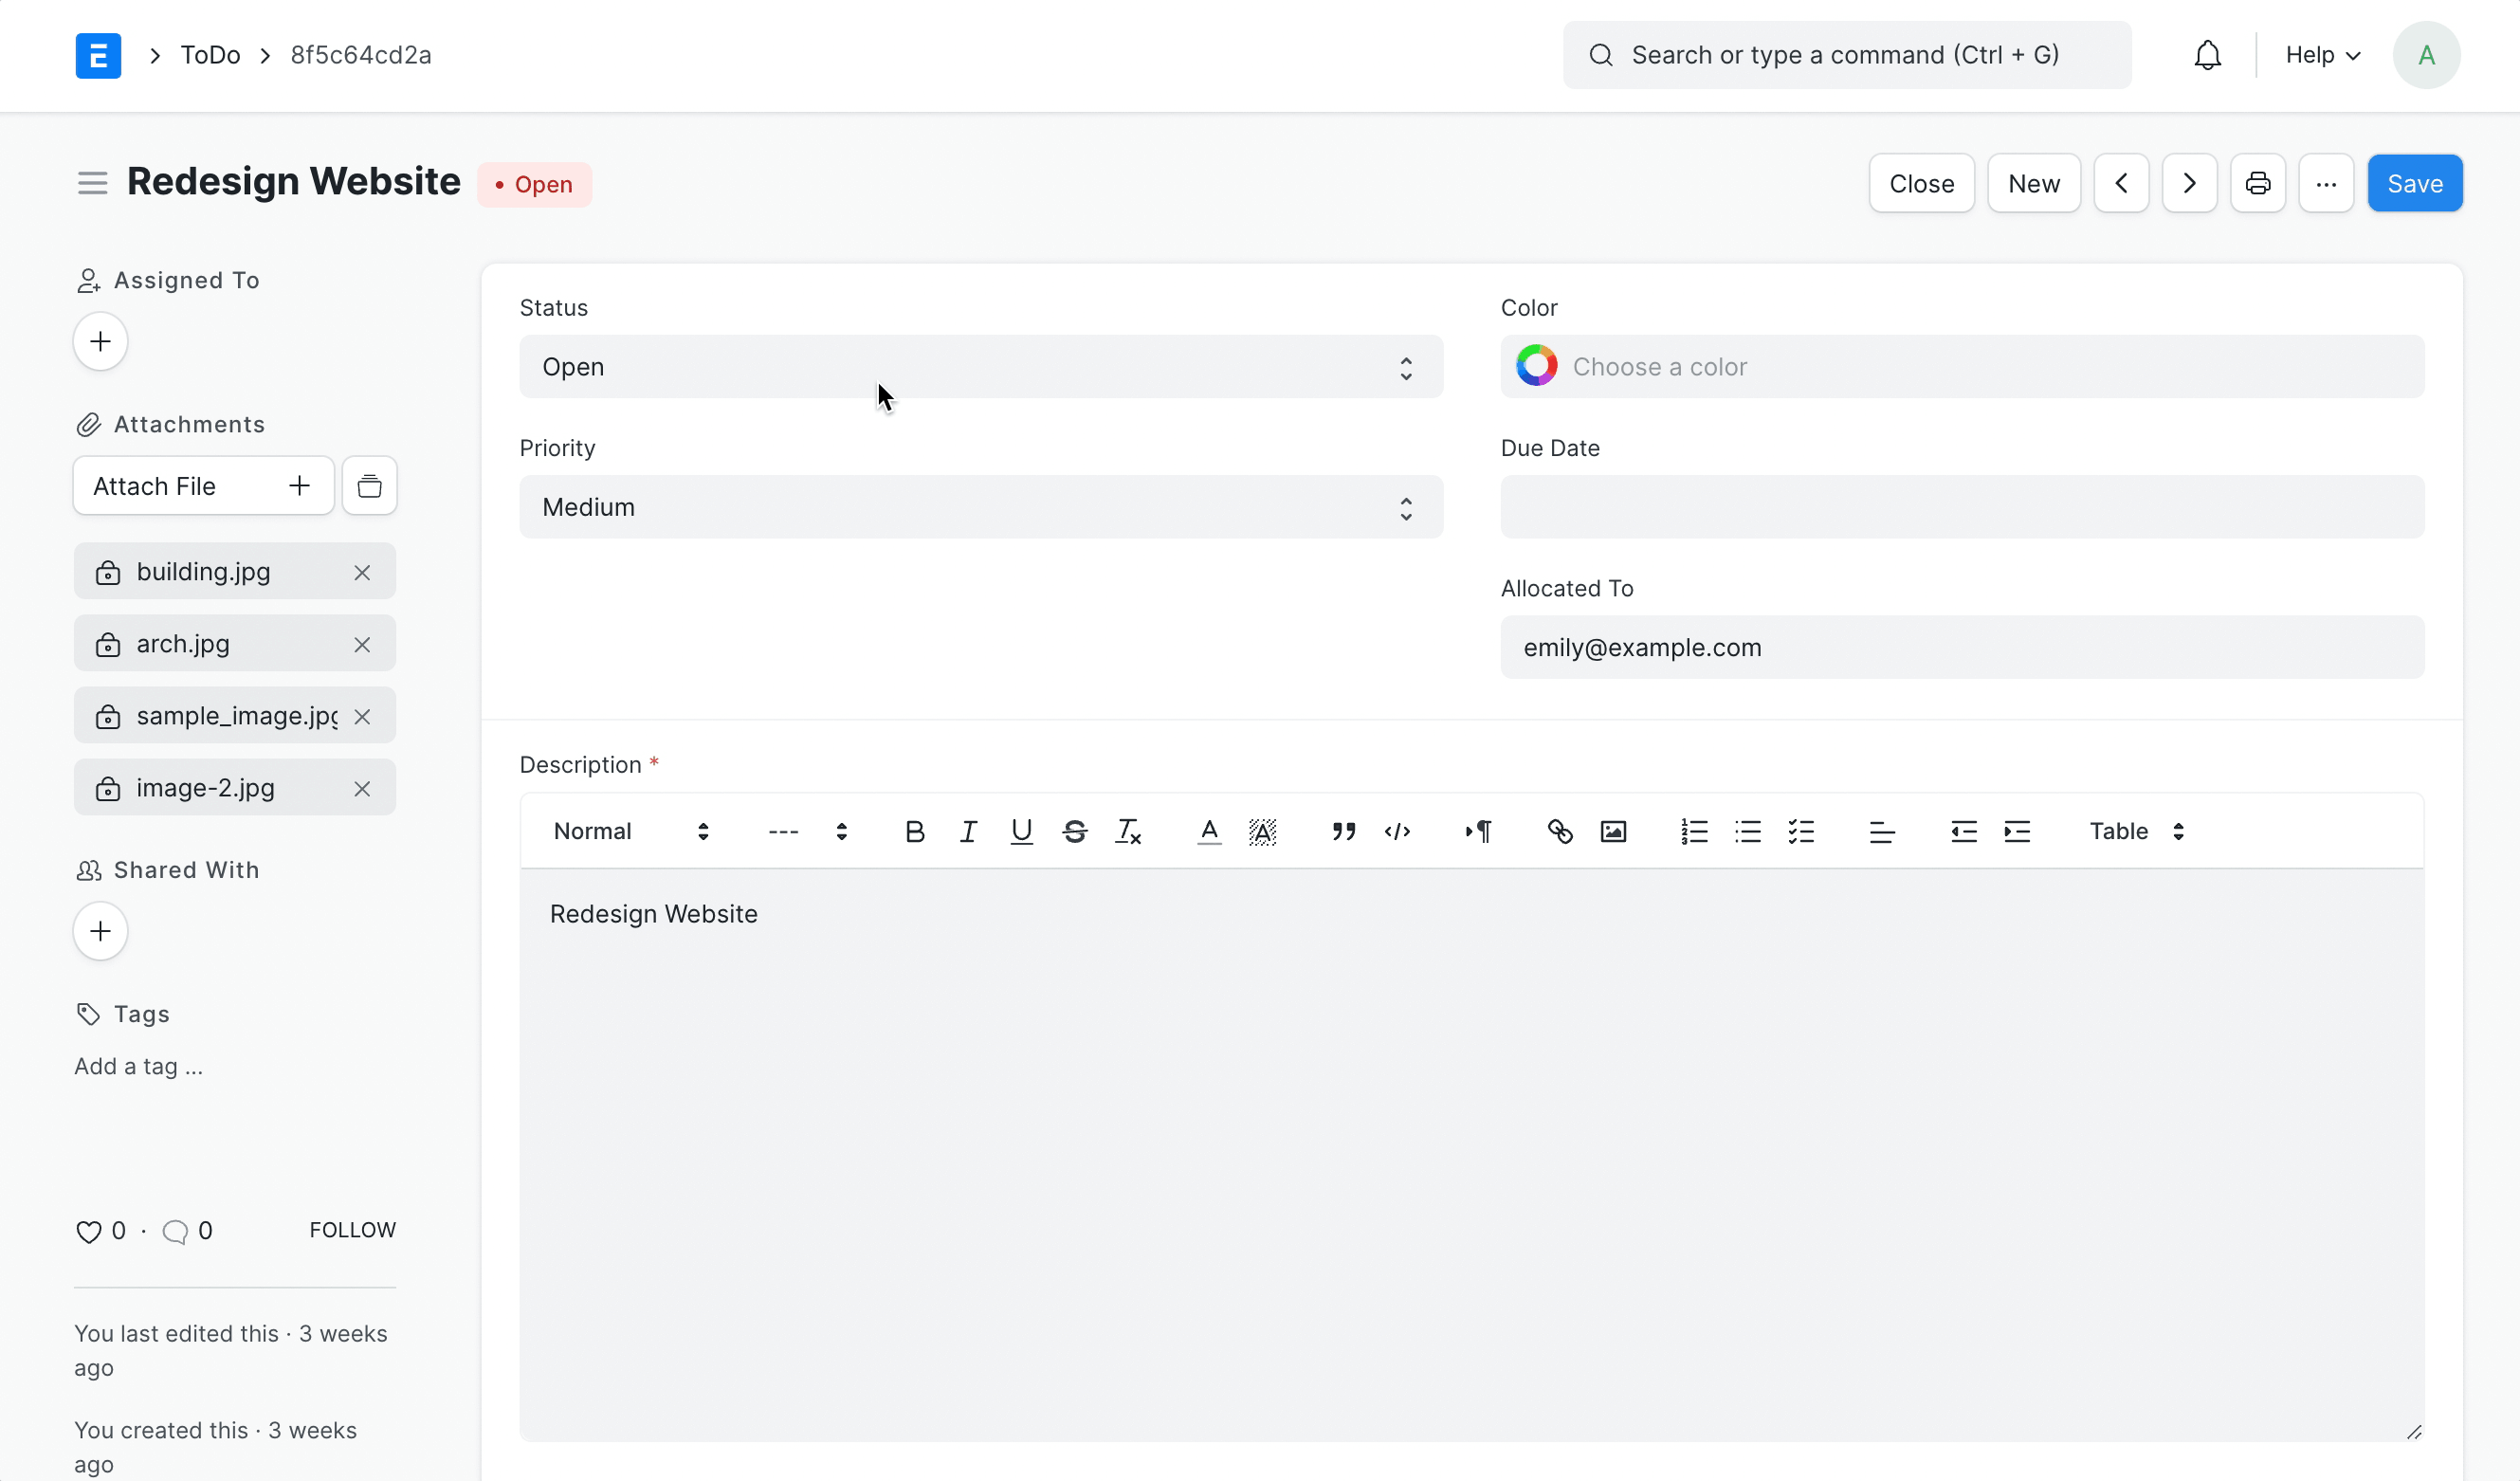Viewport: 2520px width, 1481px height.
Task: Insert an ordered numbered list
Action: (1694, 831)
